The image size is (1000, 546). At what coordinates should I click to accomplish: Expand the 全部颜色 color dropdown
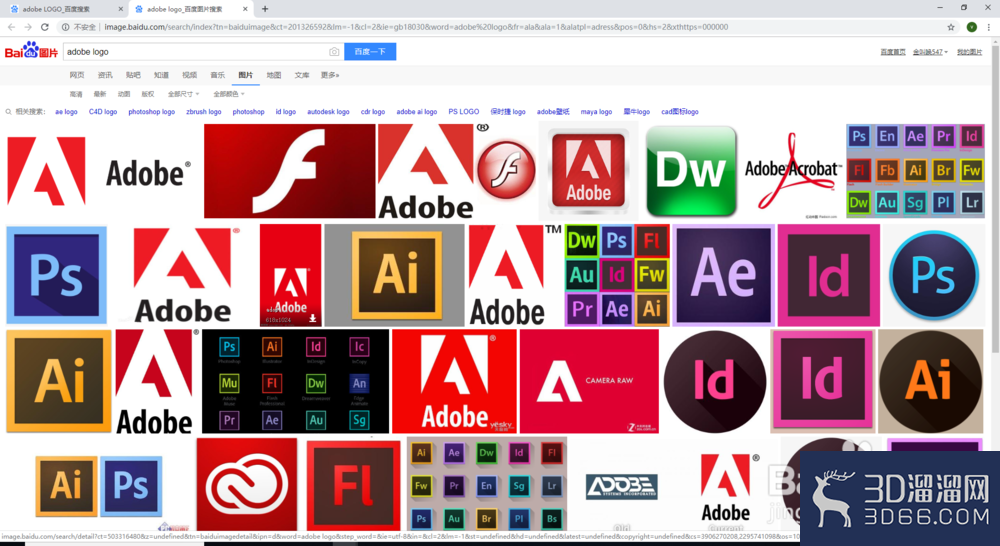(x=228, y=94)
